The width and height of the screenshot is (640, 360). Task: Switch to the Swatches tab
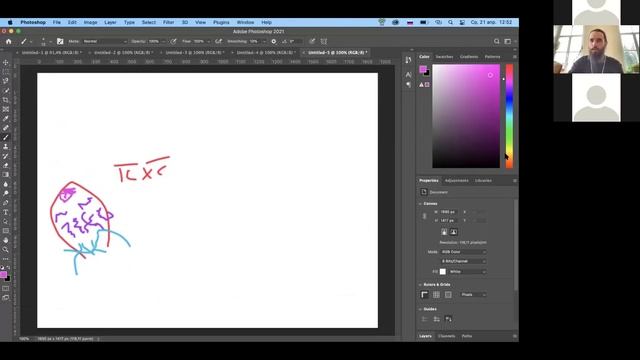coord(444,57)
